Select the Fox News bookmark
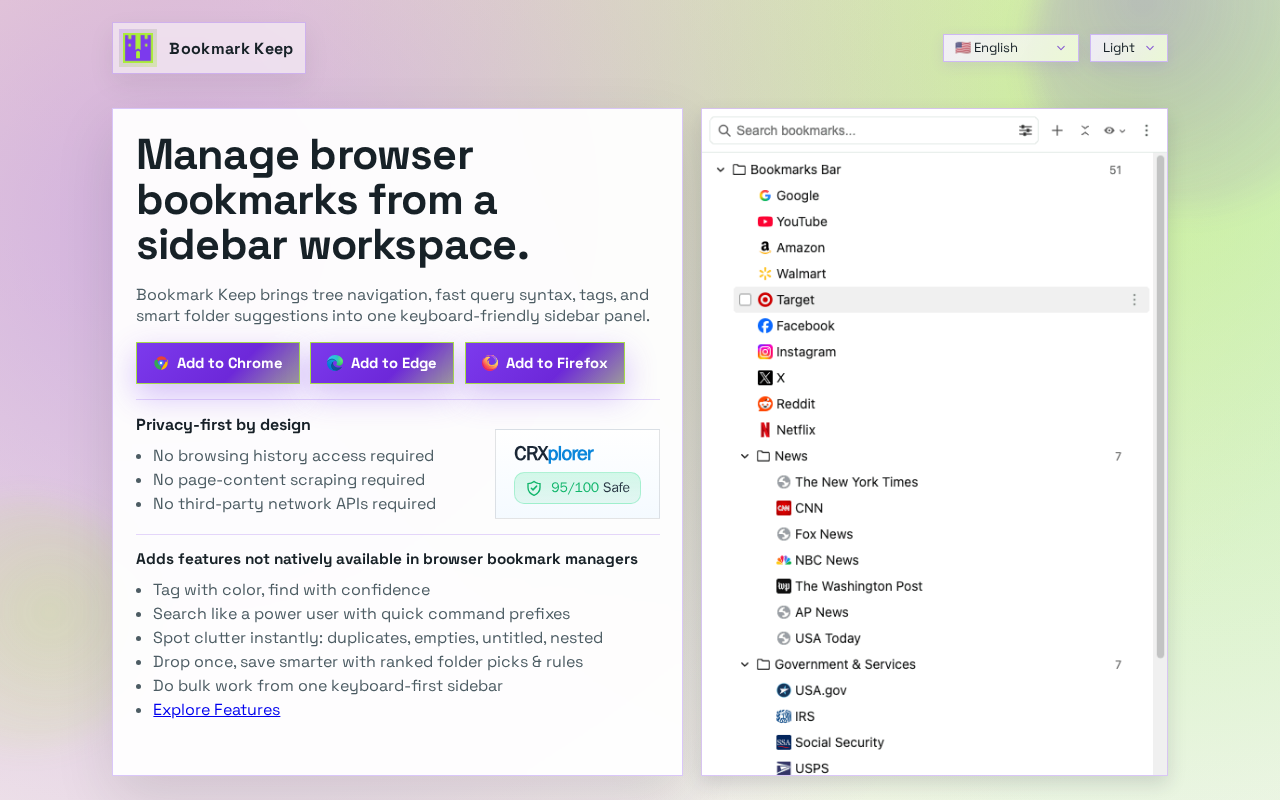This screenshot has width=1280, height=800. [823, 534]
